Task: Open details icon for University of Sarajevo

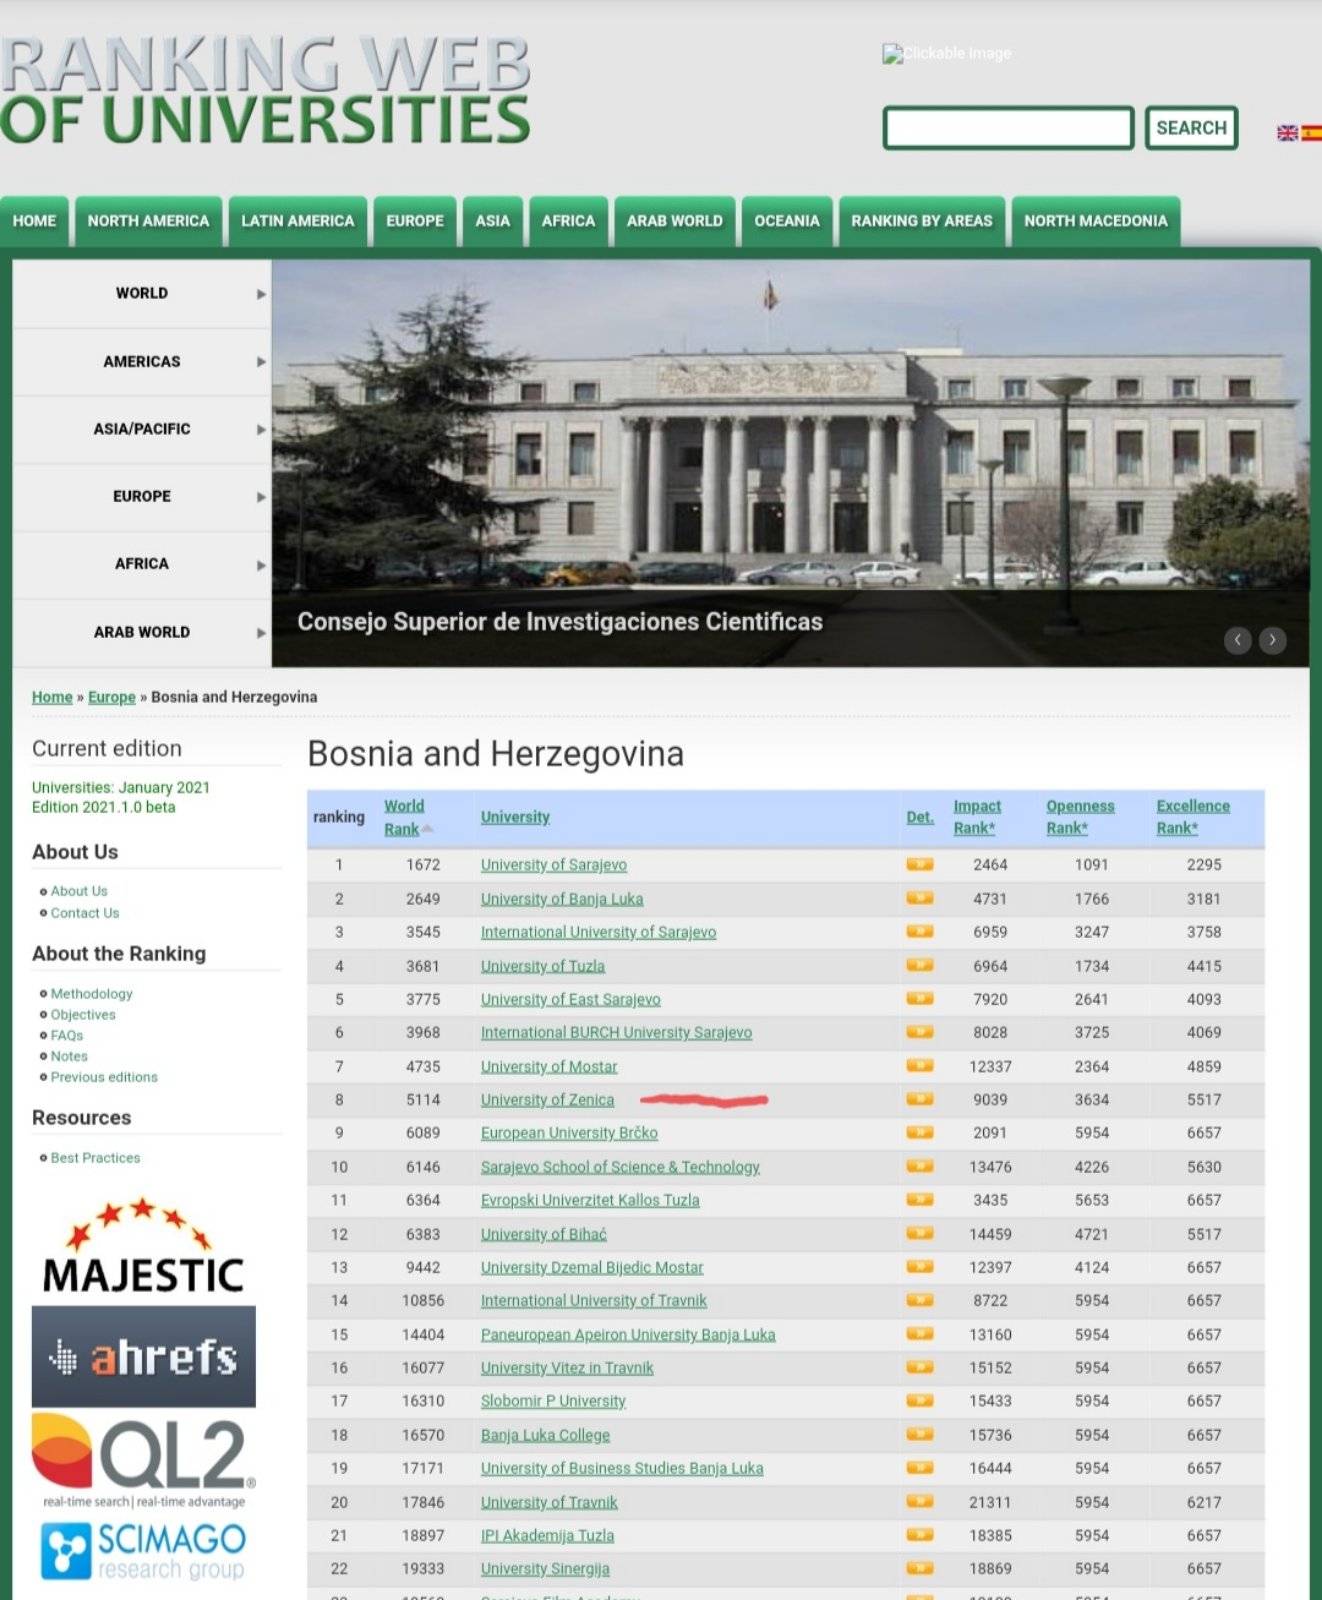Action: pos(919,865)
